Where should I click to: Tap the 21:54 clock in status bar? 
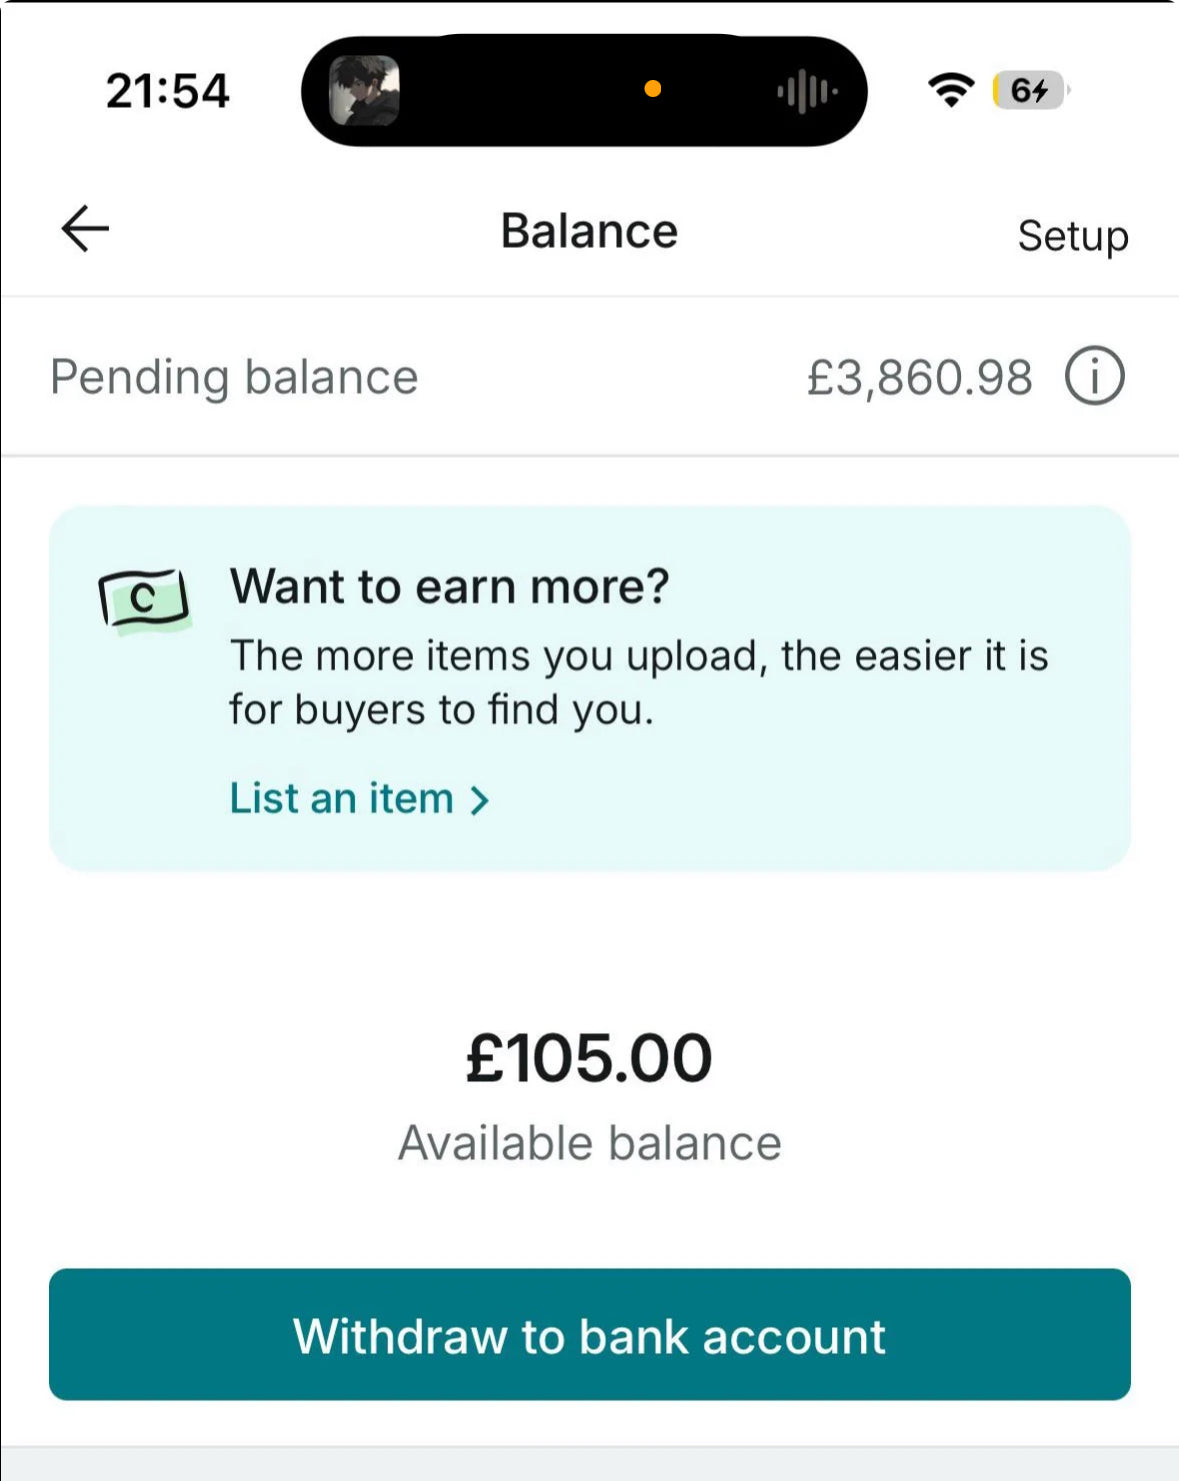tap(168, 91)
